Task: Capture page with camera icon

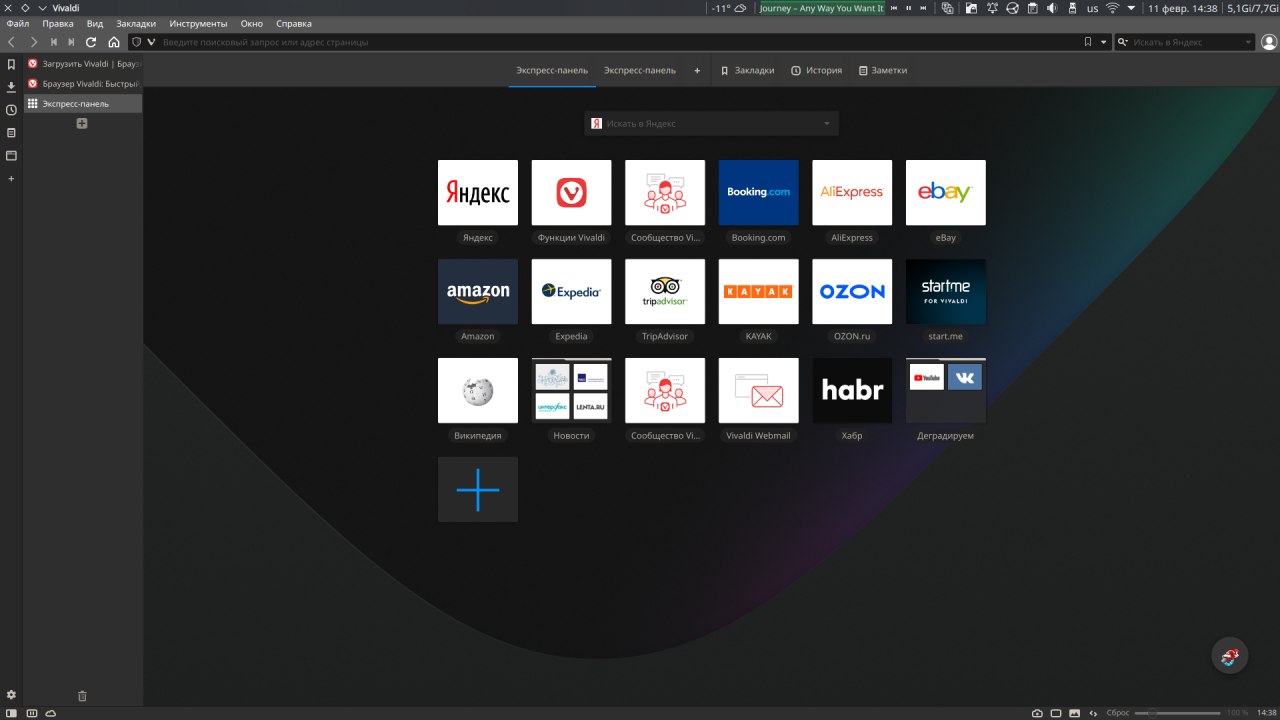Action: (x=1037, y=713)
